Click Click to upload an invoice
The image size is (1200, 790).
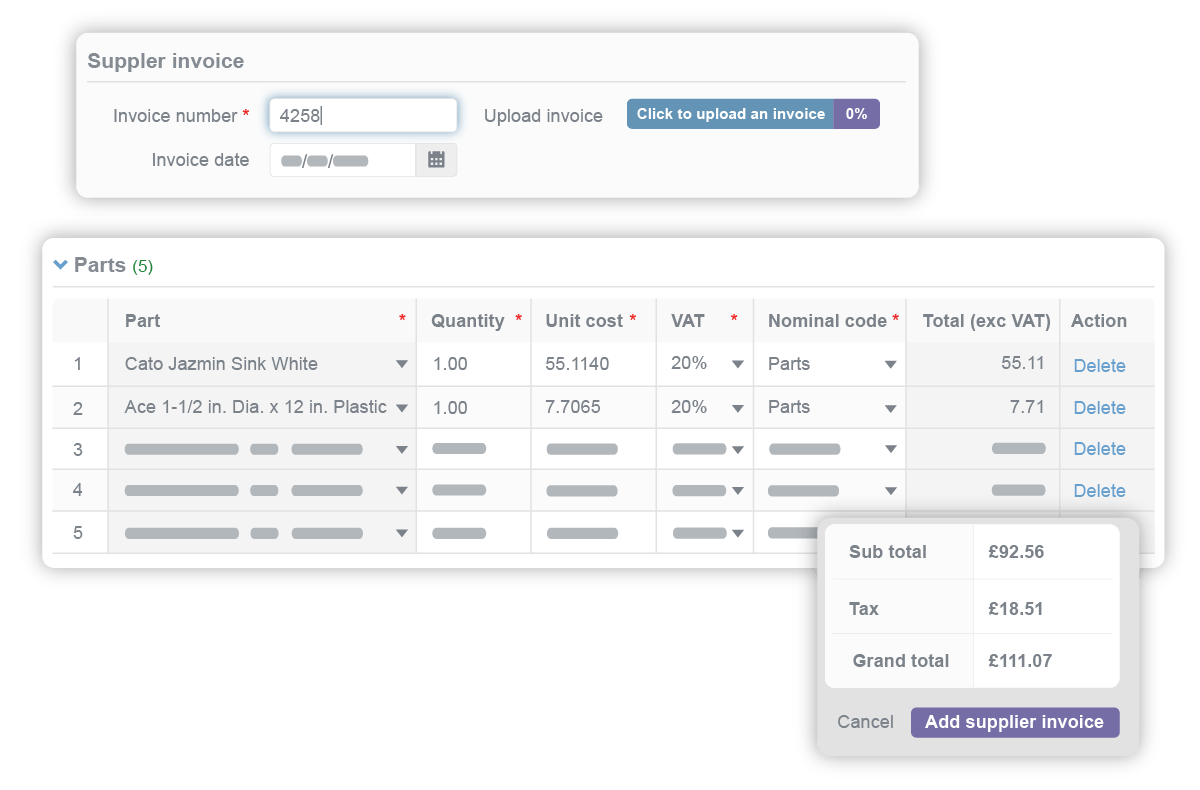(x=730, y=114)
